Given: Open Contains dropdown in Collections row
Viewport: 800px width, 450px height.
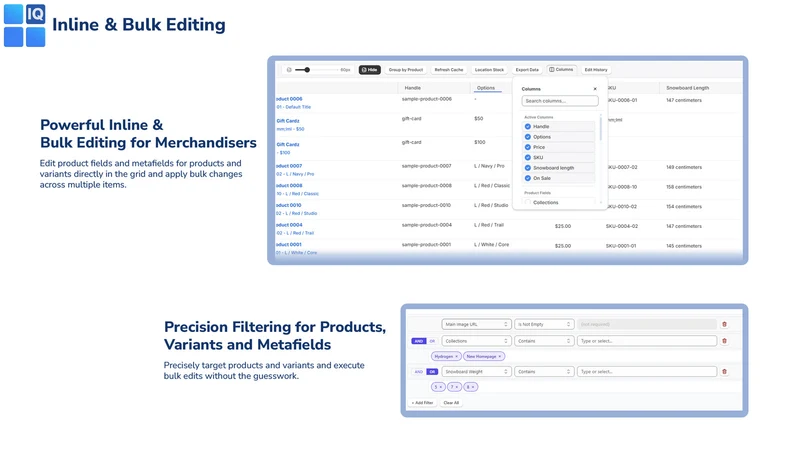Looking at the screenshot, I should tap(544, 341).
